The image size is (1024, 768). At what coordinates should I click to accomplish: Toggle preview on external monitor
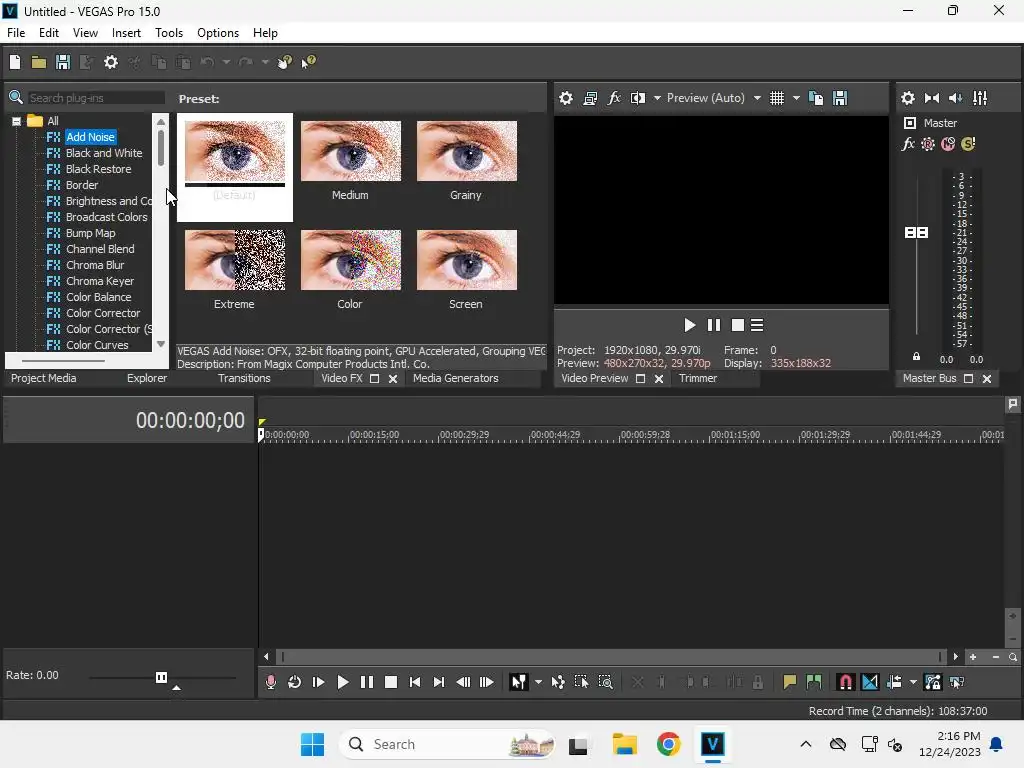click(x=590, y=98)
